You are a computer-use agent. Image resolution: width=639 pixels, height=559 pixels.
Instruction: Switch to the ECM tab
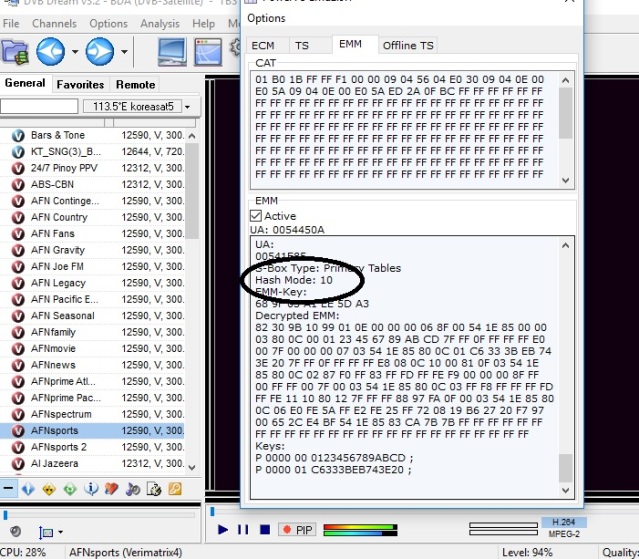coord(263,46)
